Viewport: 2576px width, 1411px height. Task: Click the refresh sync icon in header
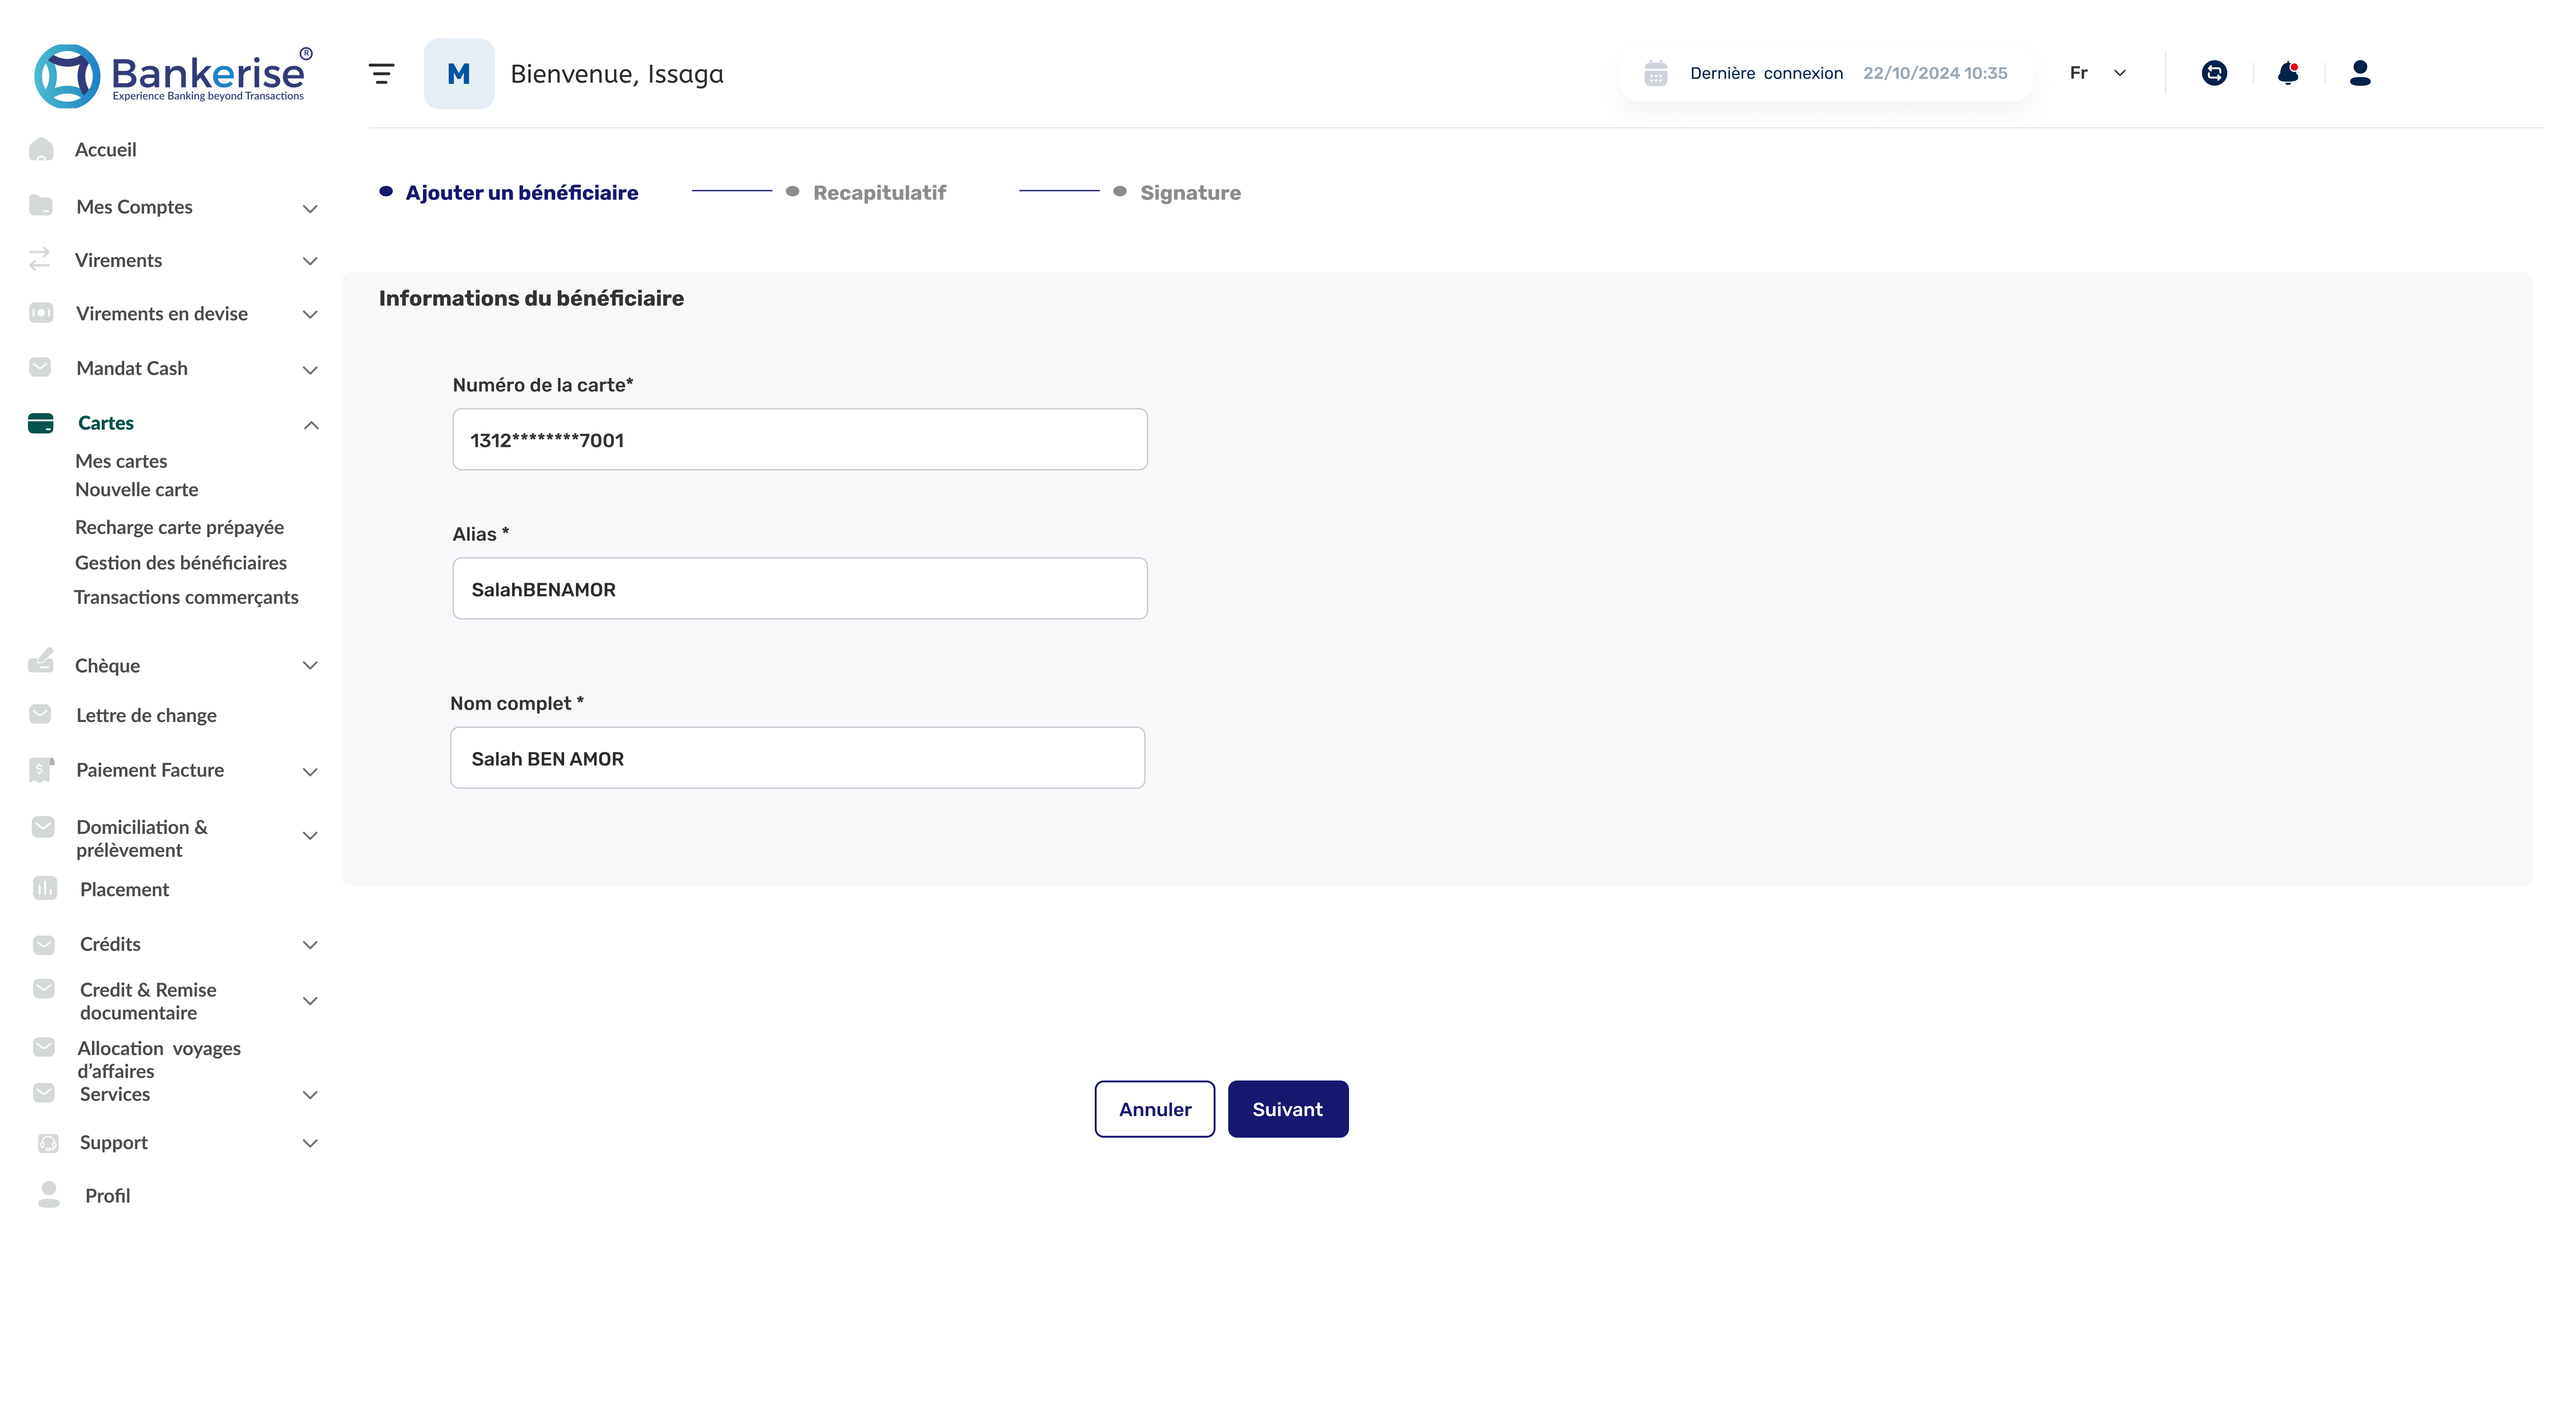pos(2214,73)
